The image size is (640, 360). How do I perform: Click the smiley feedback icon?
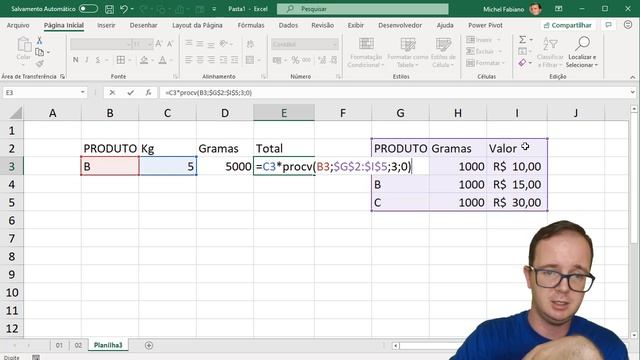pos(628,25)
